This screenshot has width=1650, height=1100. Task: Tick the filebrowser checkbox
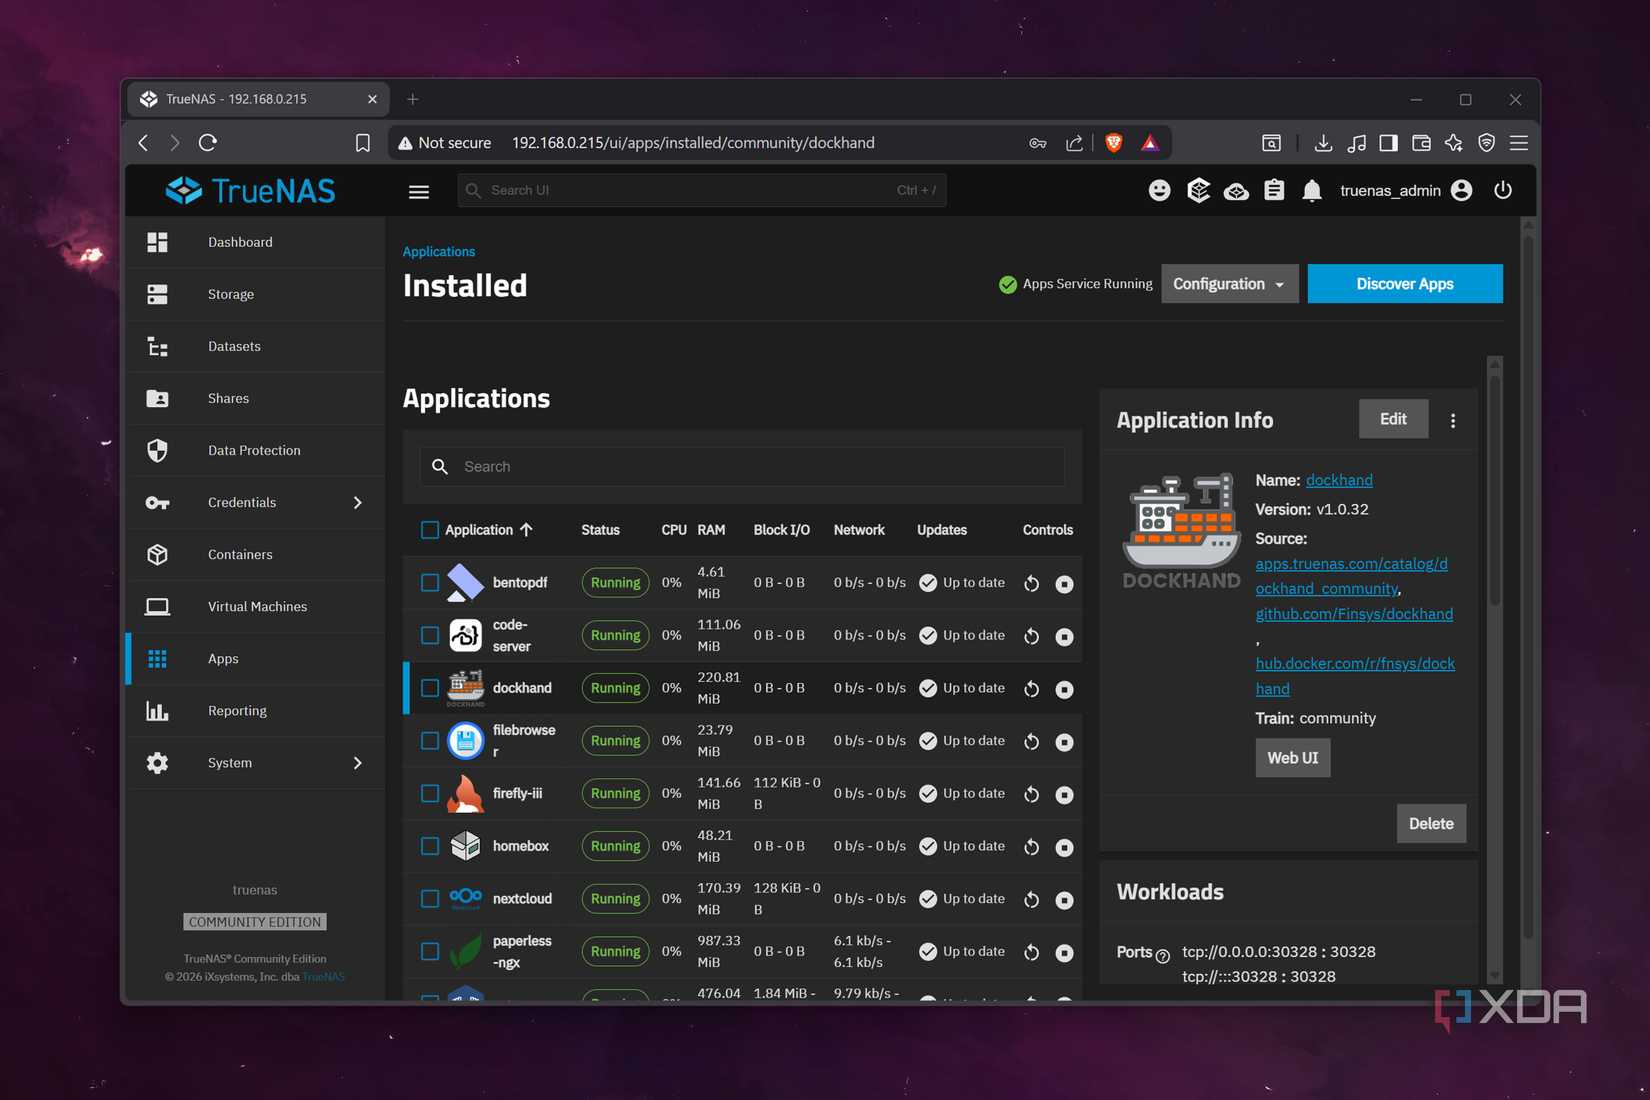[430, 741]
